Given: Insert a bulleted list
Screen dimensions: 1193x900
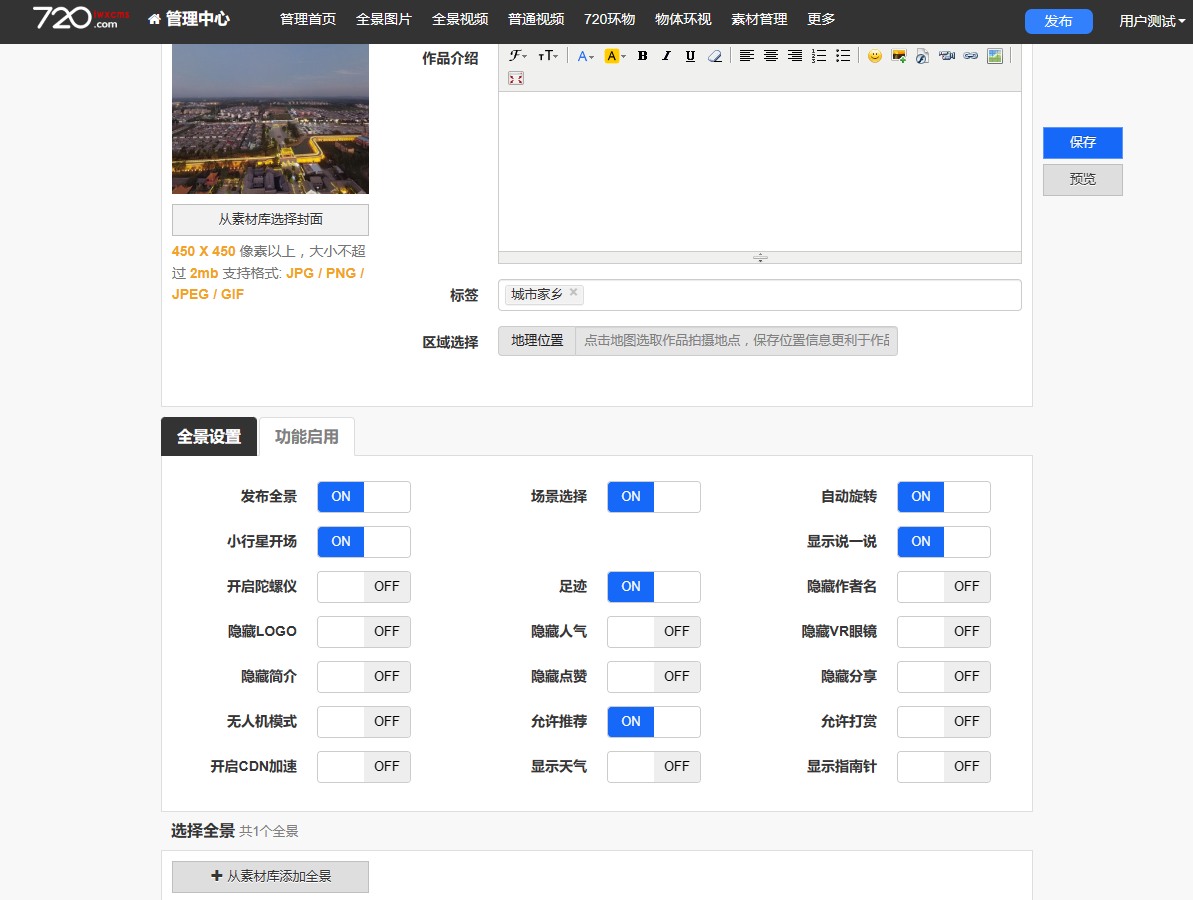Looking at the screenshot, I should (x=843, y=56).
